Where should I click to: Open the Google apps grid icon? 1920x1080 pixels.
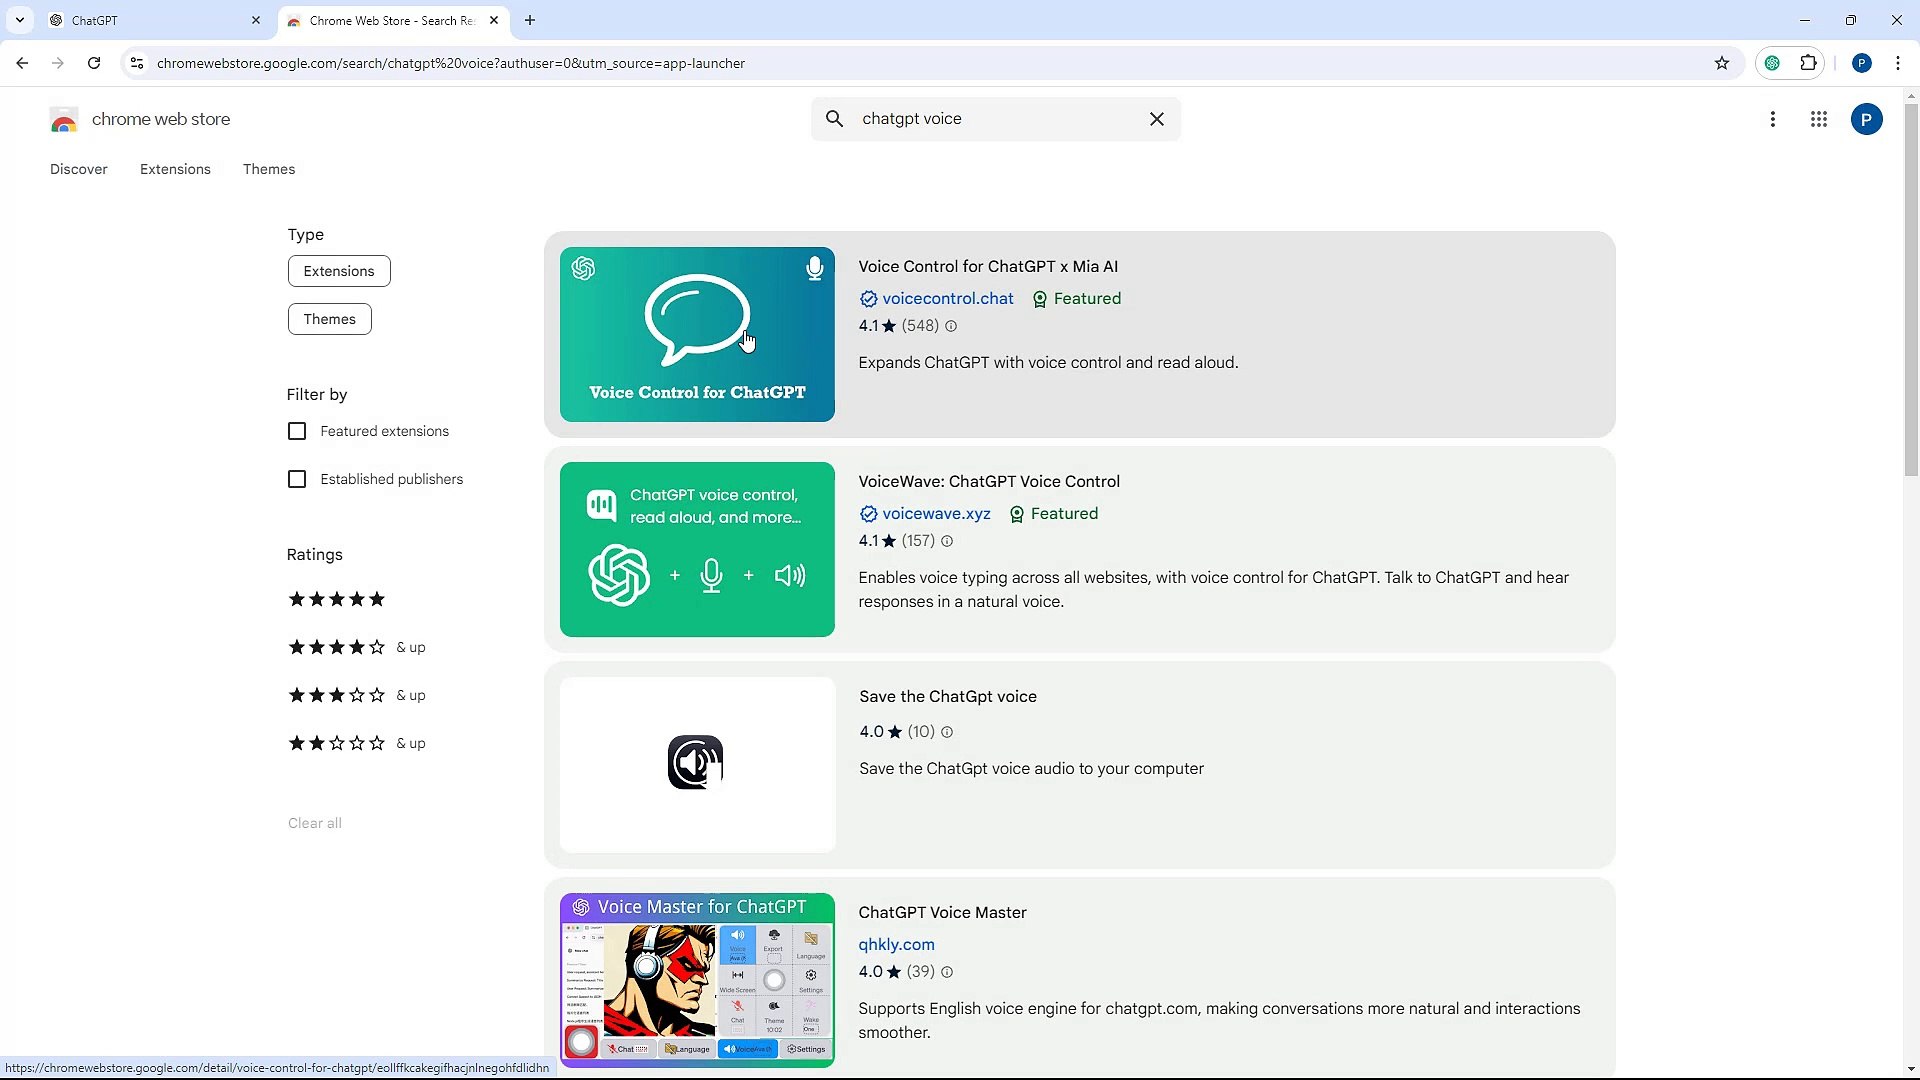pyautogui.click(x=1819, y=119)
